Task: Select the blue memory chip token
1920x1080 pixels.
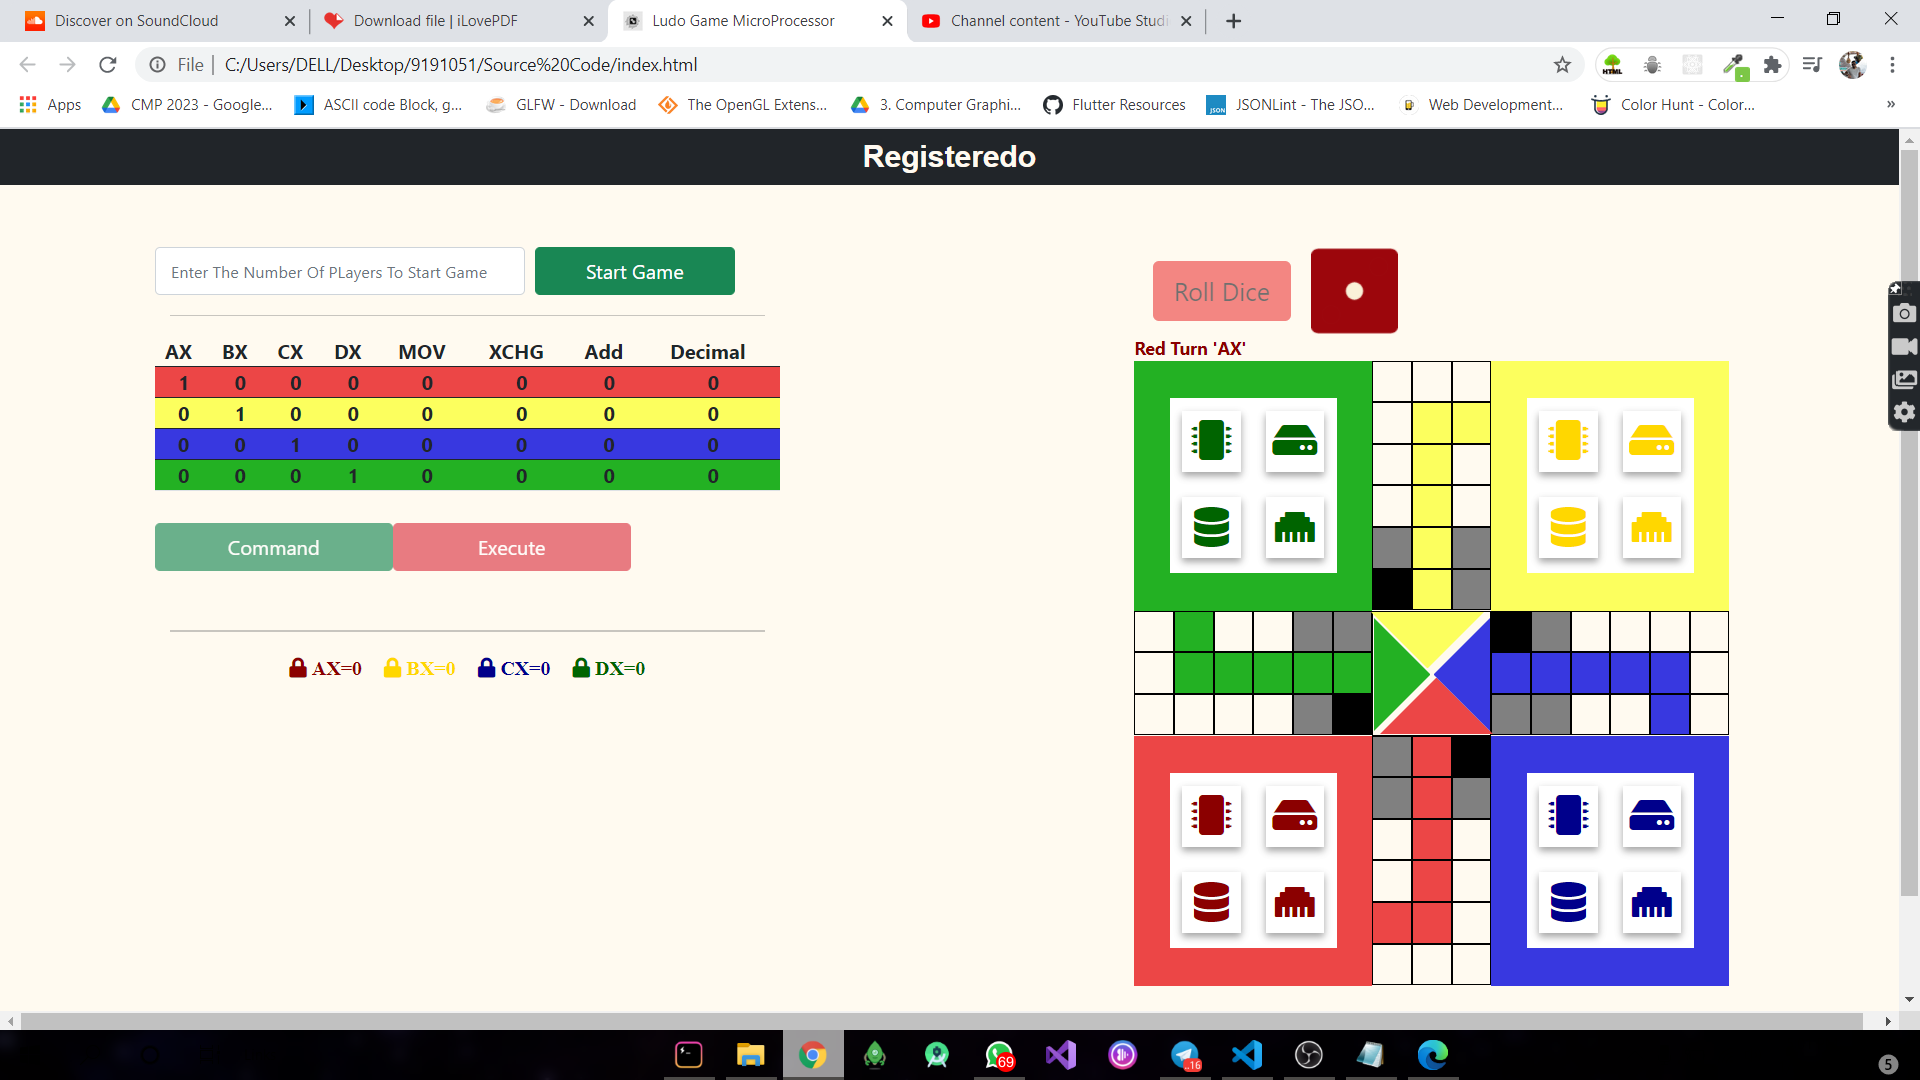Action: tap(1568, 816)
